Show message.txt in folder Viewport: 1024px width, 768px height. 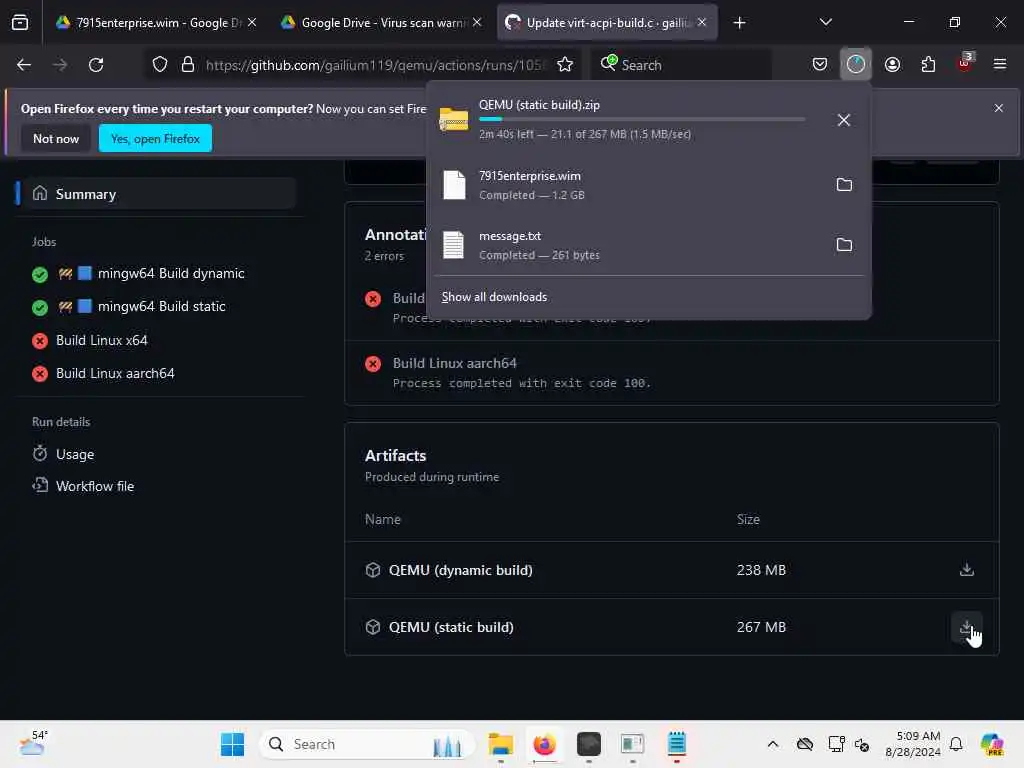click(x=844, y=245)
